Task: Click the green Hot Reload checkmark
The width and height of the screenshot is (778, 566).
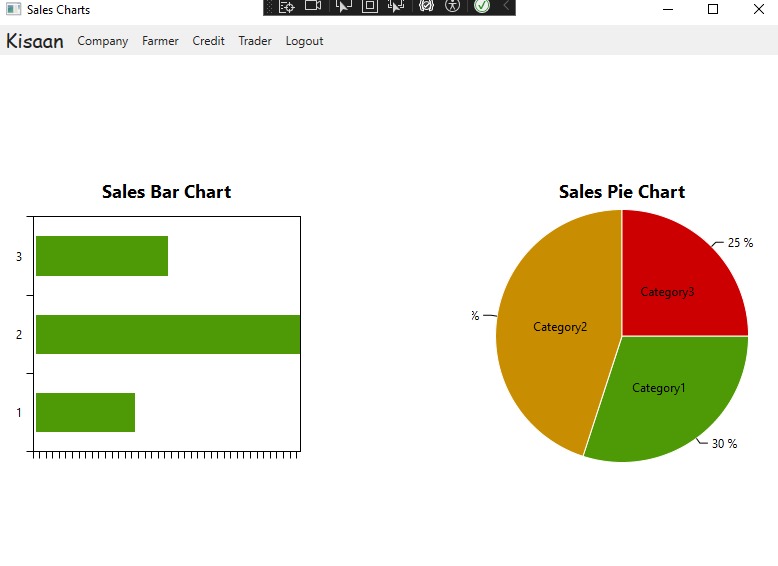Action: 482,6
